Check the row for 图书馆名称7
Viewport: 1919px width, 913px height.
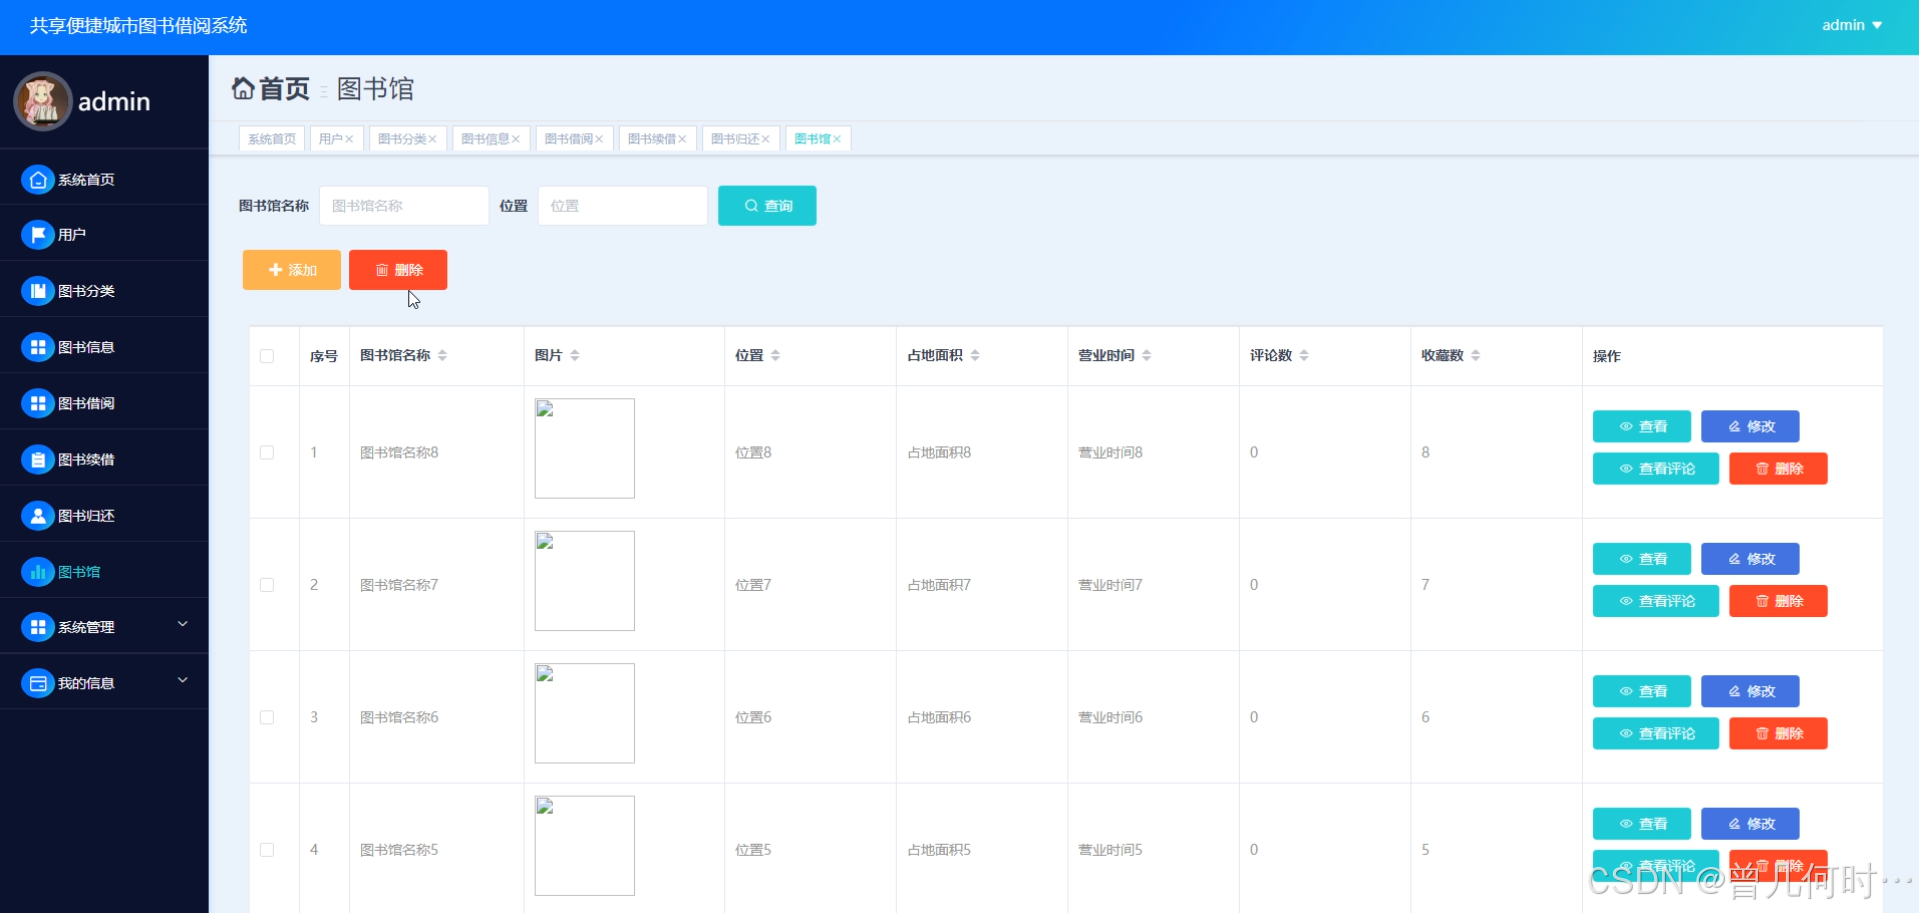click(x=267, y=585)
